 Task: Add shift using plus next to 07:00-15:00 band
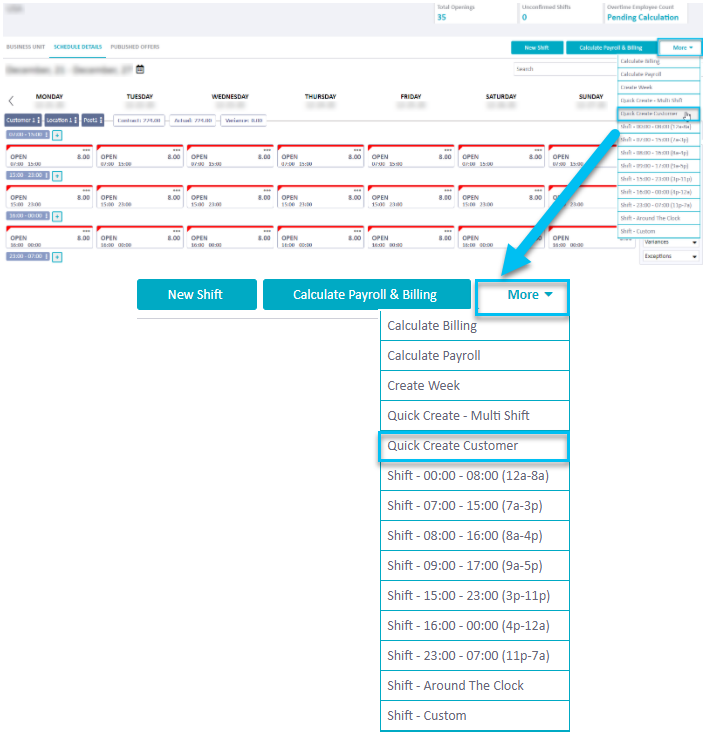(x=57, y=136)
